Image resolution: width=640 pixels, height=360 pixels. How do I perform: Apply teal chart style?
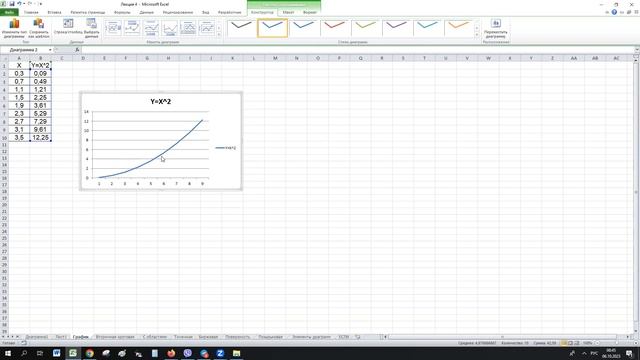pyautogui.click(x=428, y=27)
